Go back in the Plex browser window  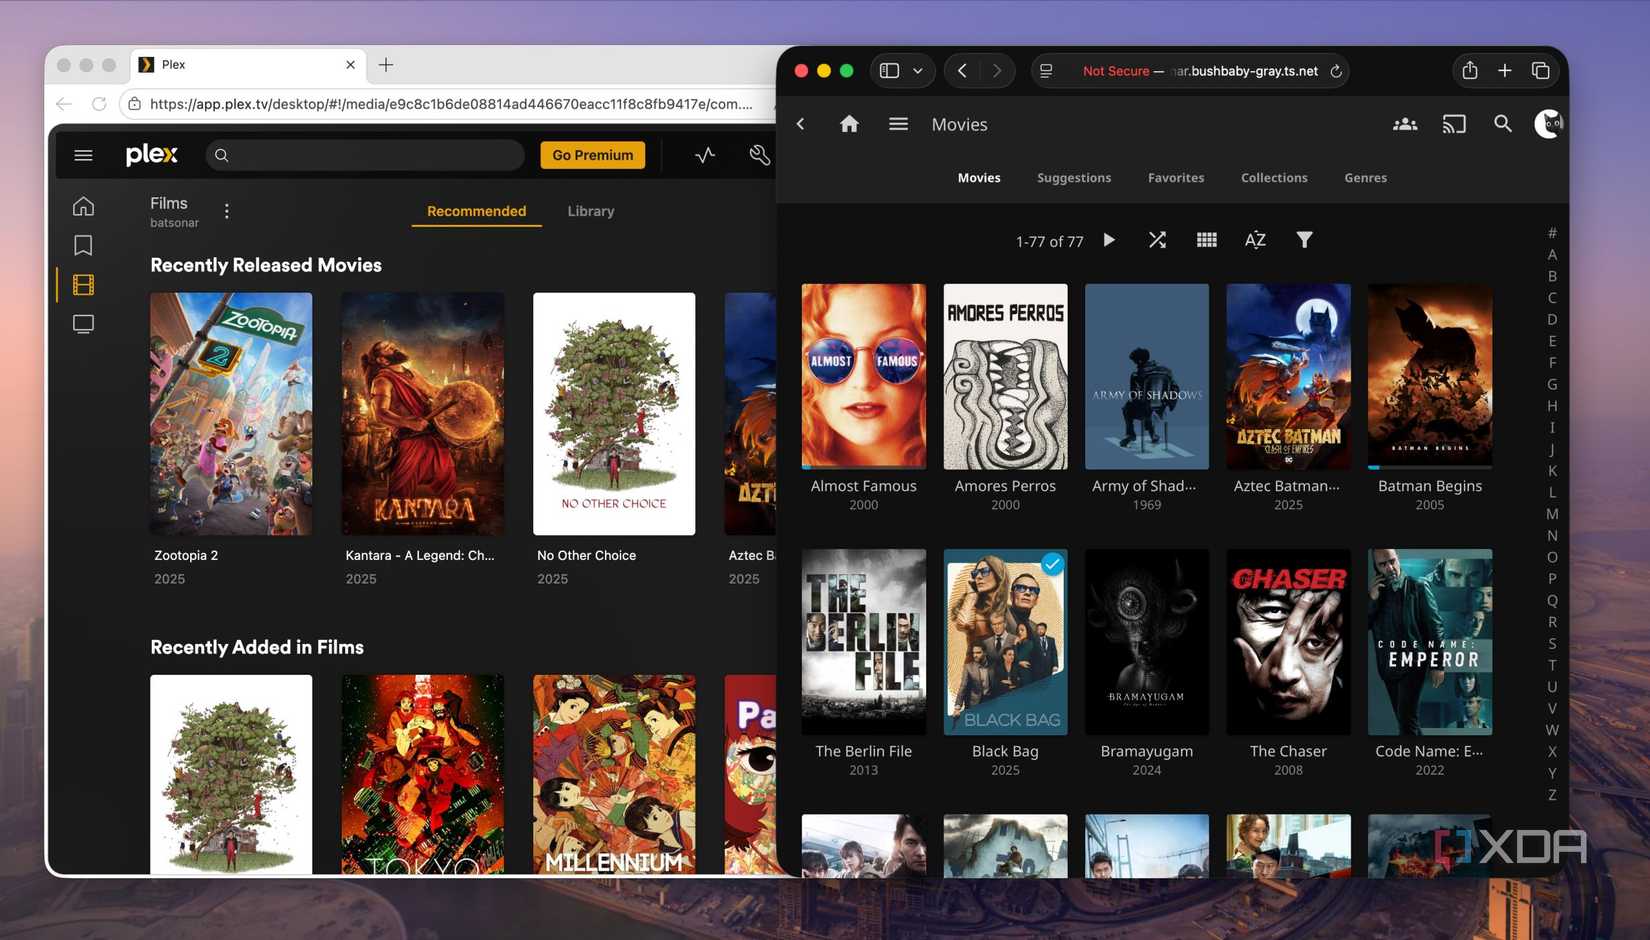64,103
